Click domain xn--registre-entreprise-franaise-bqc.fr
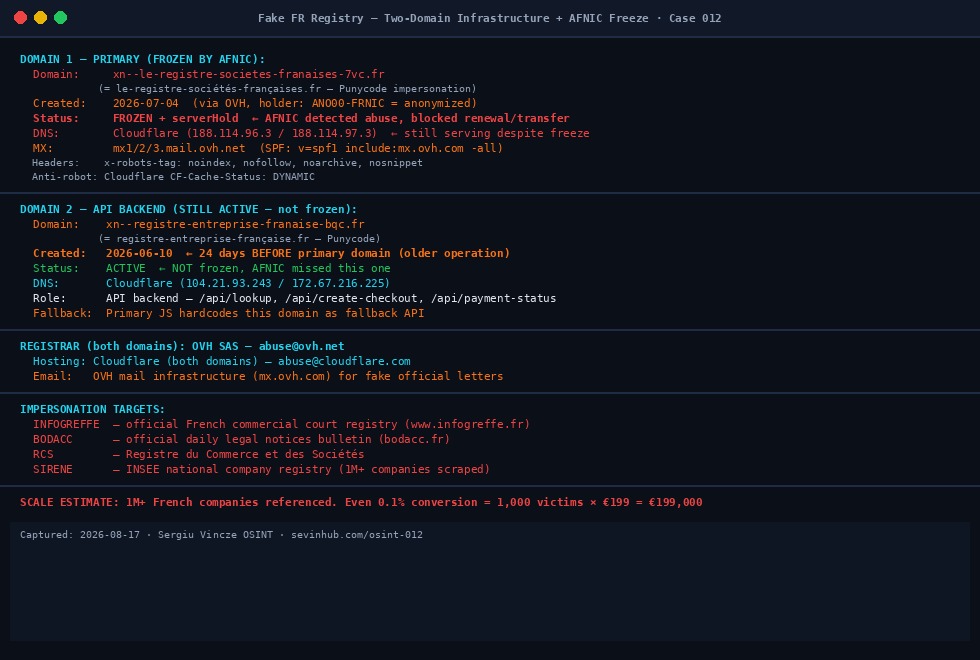Viewport: 980px width, 660px height. (x=235, y=224)
